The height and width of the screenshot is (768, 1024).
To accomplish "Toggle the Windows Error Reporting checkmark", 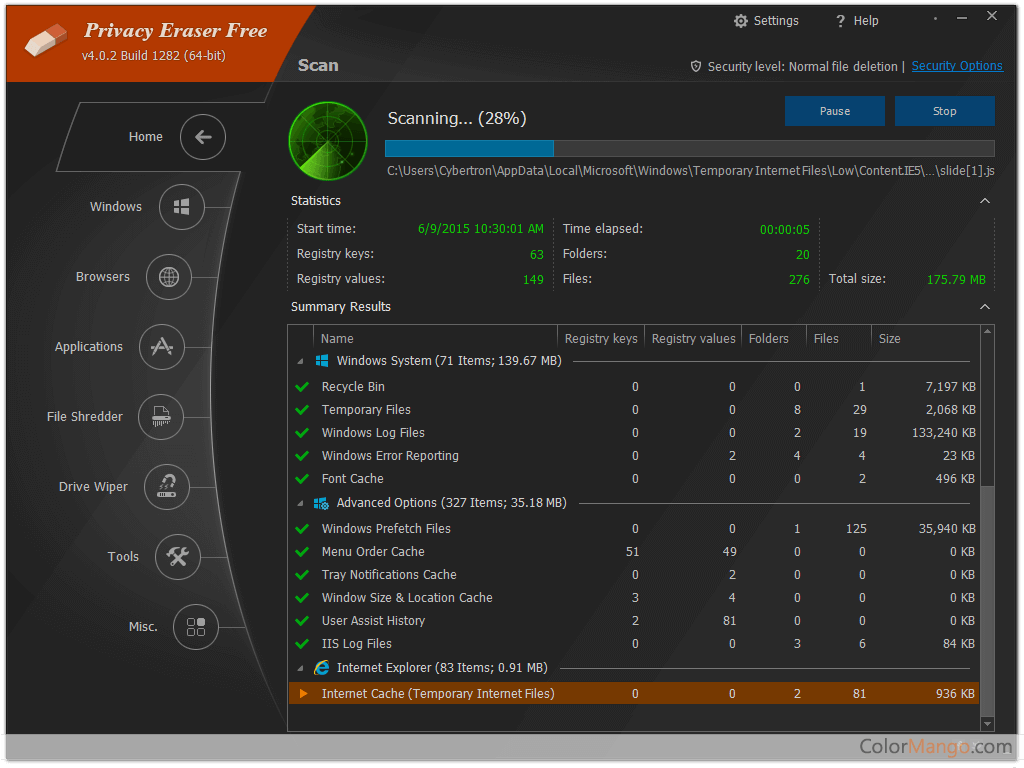I will (302, 456).
